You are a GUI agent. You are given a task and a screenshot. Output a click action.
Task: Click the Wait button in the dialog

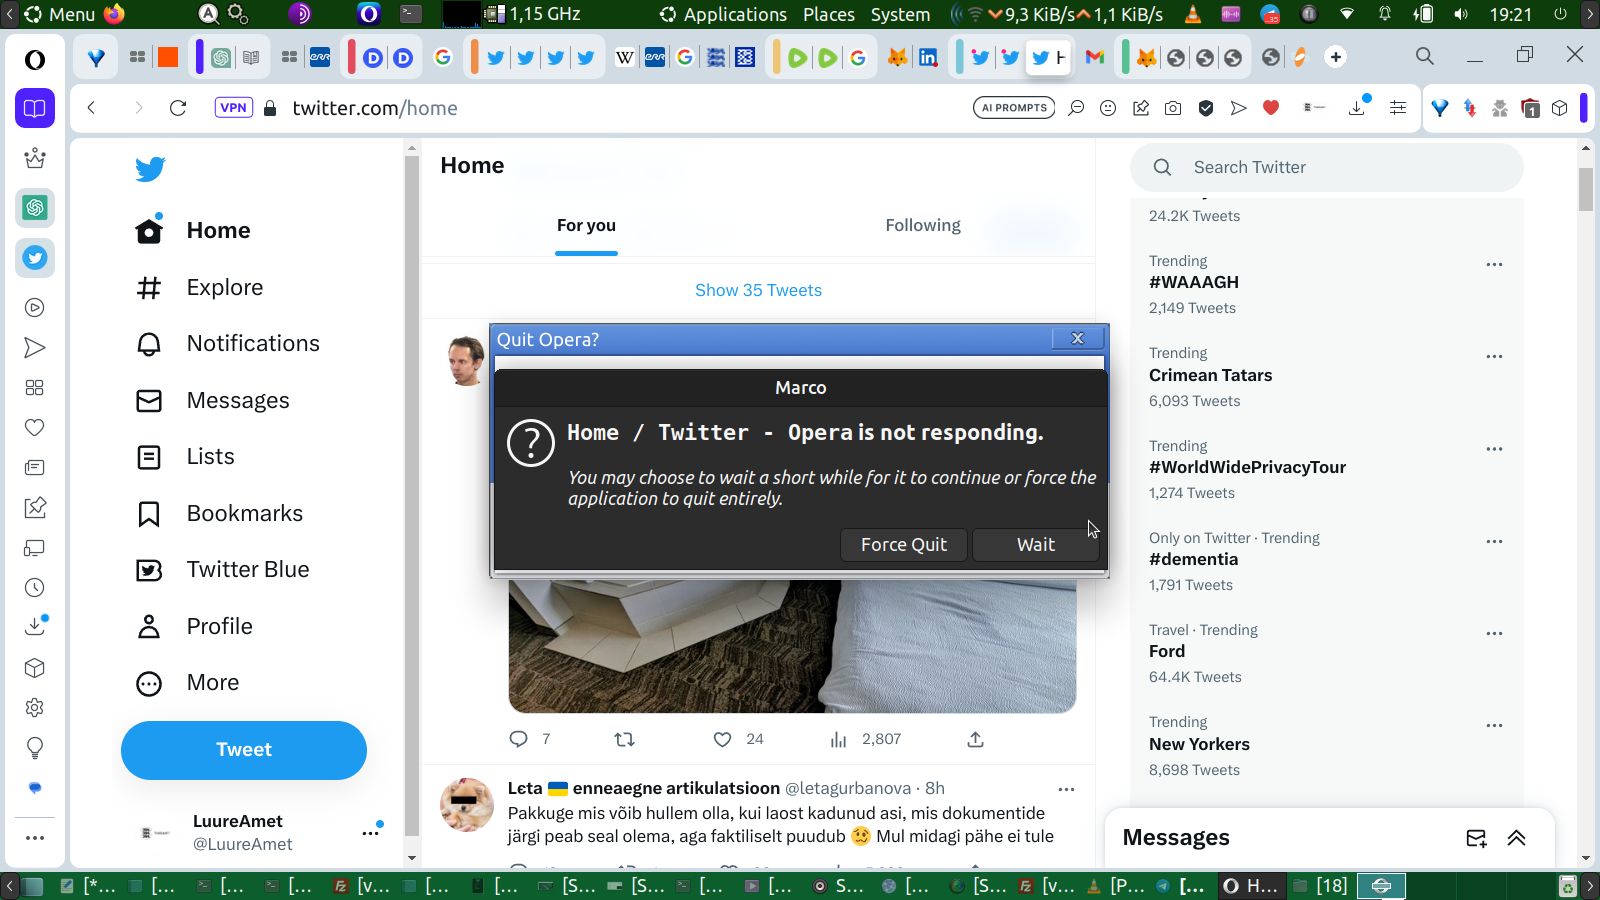1036,545
